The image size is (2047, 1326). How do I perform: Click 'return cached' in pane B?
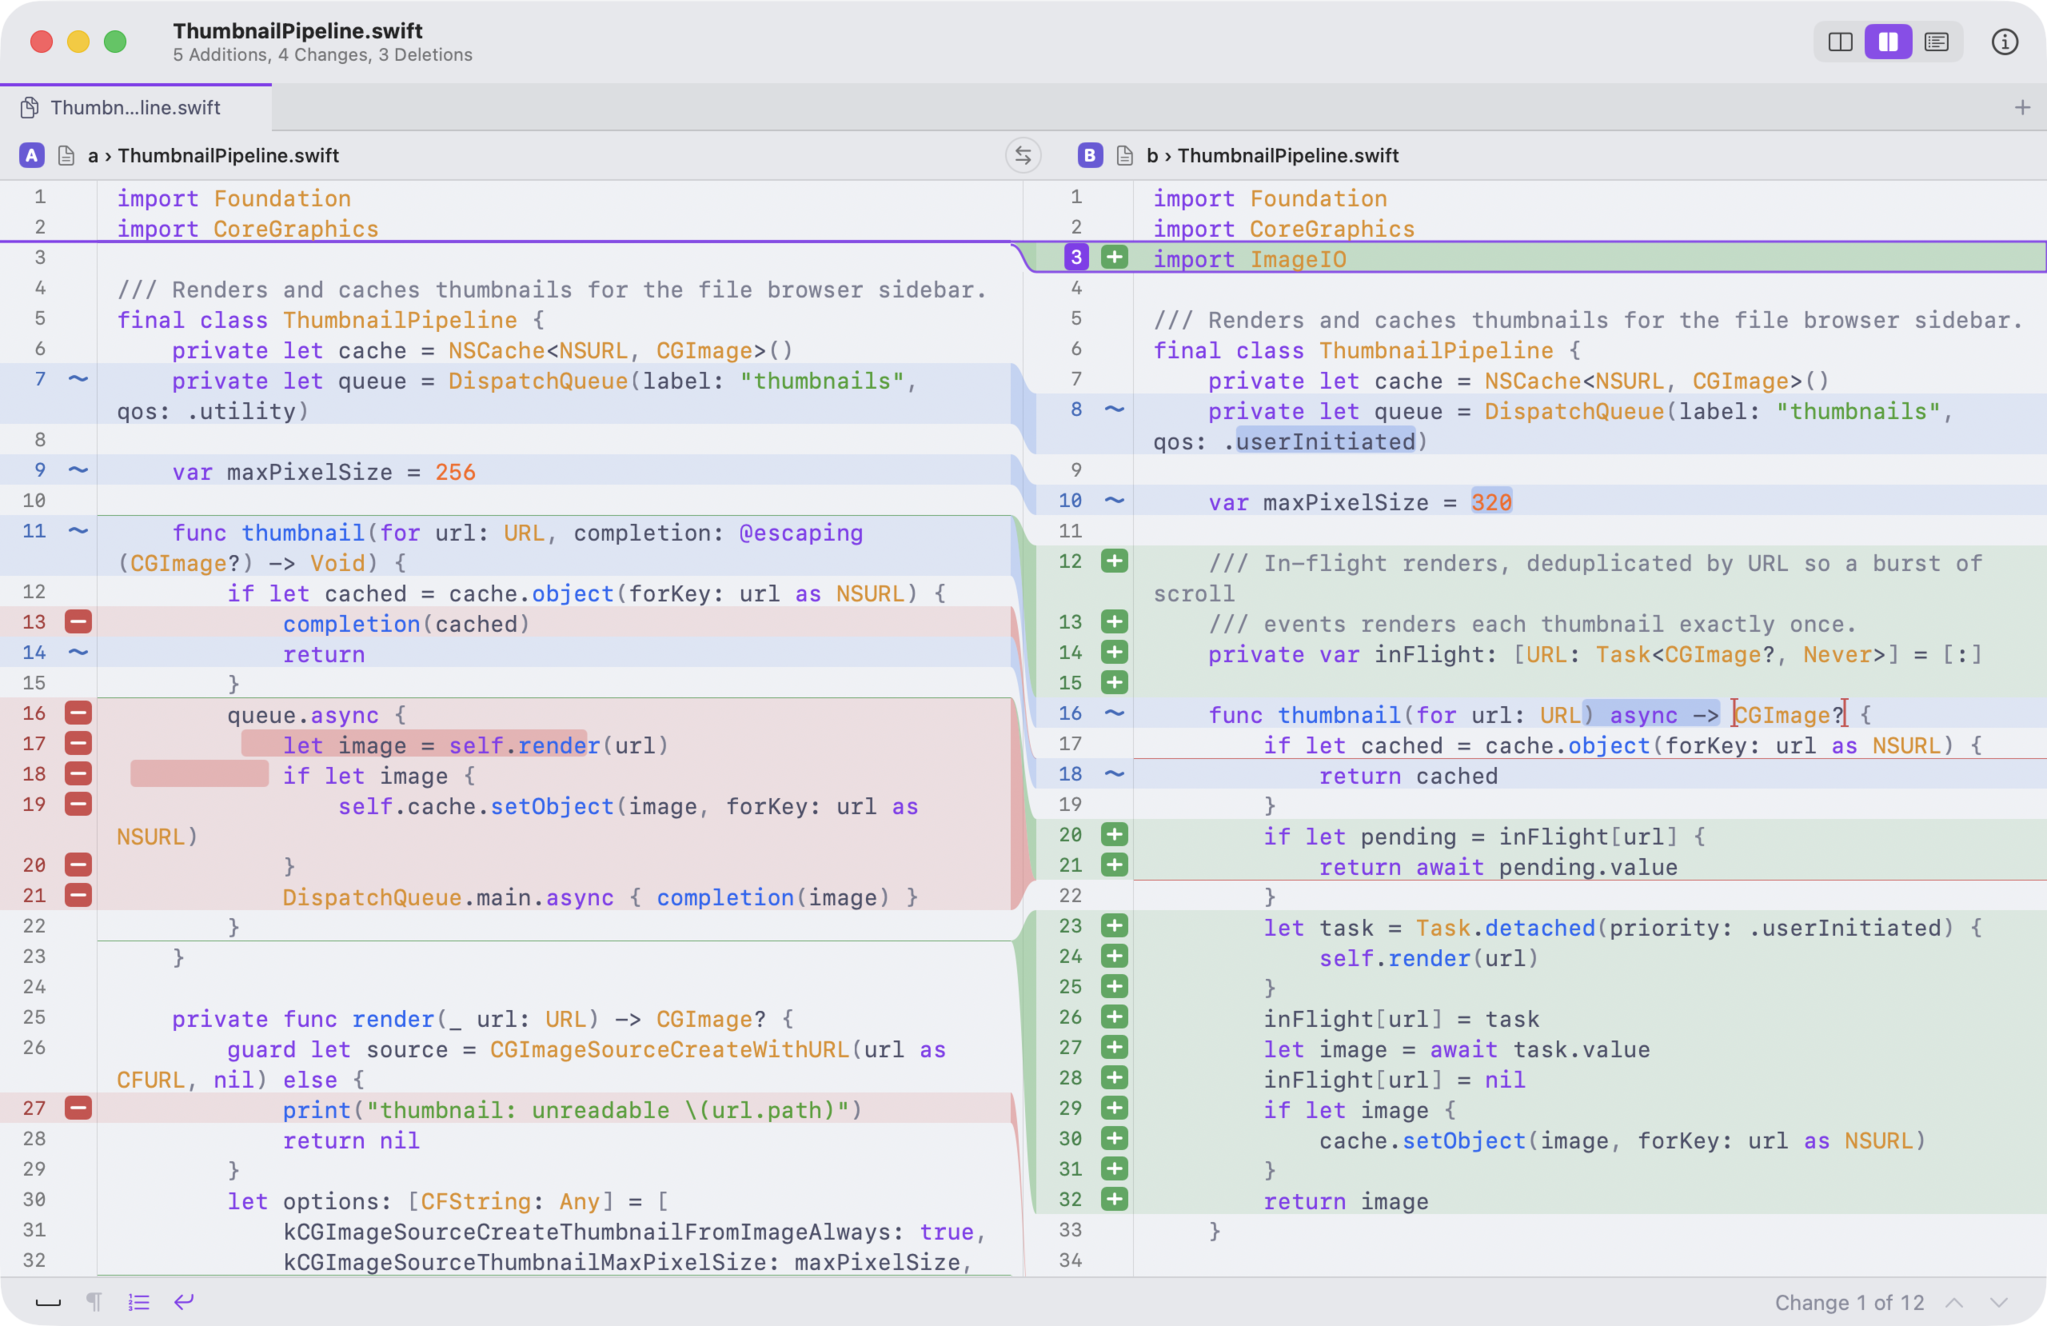[1408, 776]
